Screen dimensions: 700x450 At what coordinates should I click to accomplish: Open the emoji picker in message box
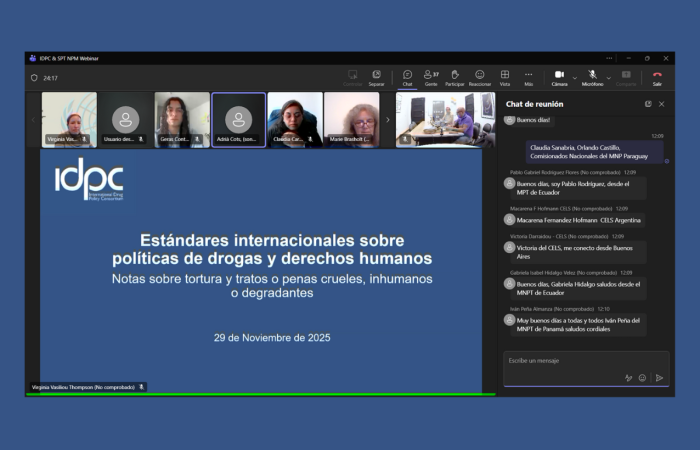point(642,378)
